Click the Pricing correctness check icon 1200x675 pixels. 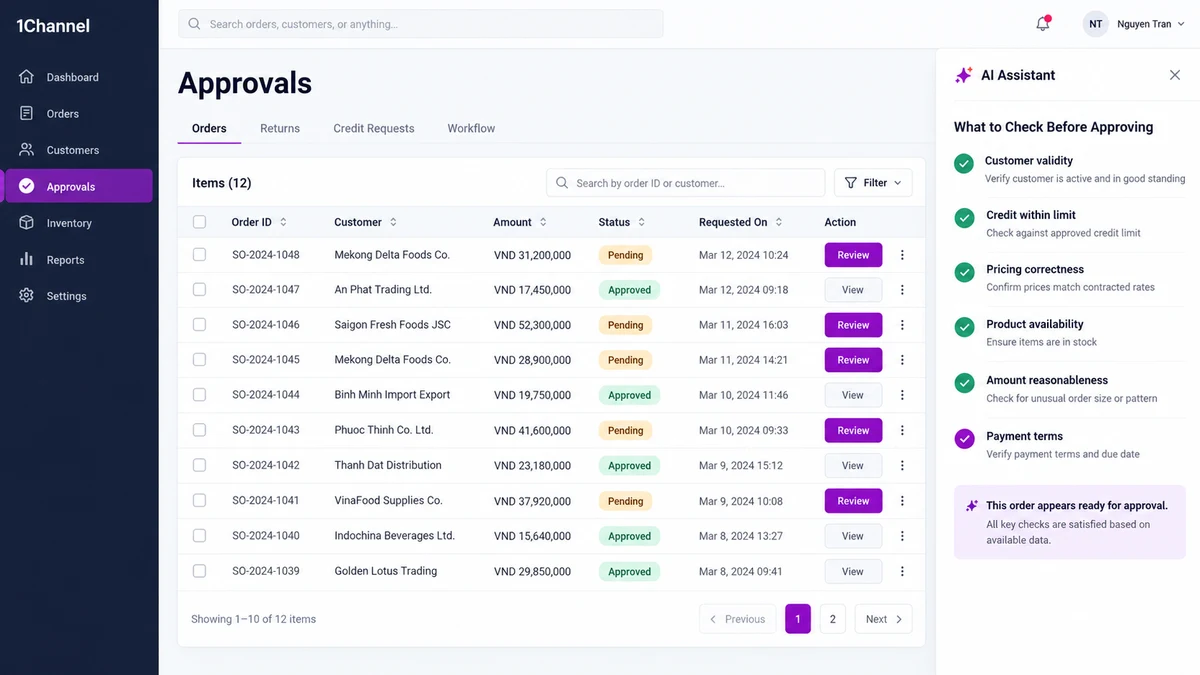click(964, 272)
